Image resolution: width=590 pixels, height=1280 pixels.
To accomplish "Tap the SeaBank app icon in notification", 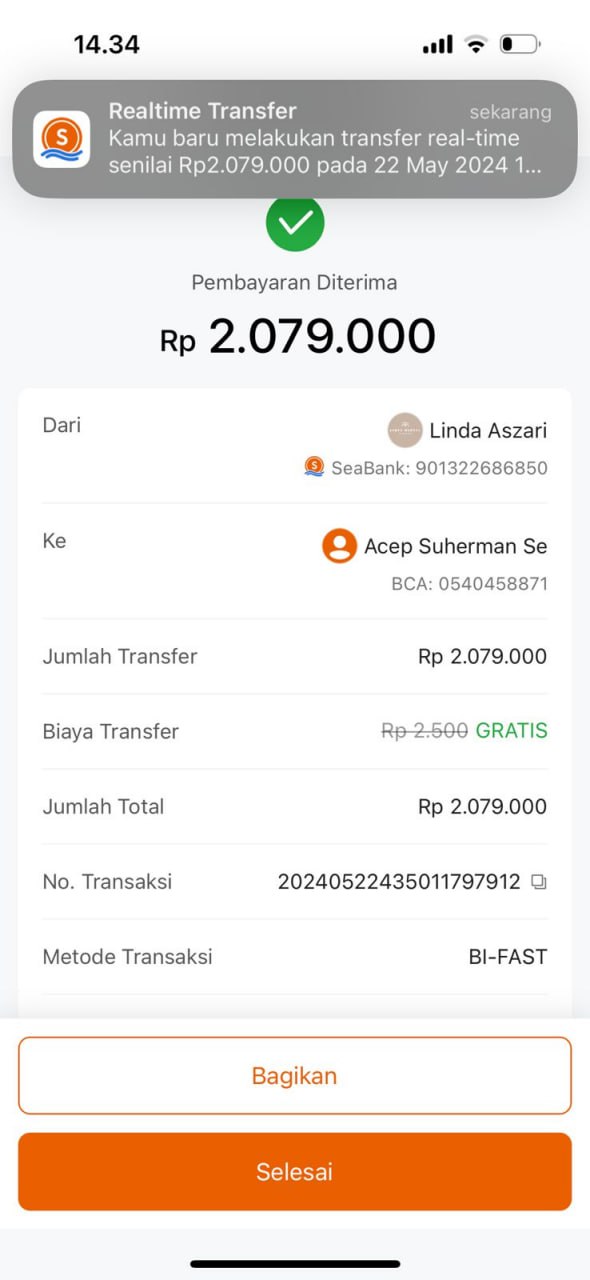I will (x=62, y=139).
